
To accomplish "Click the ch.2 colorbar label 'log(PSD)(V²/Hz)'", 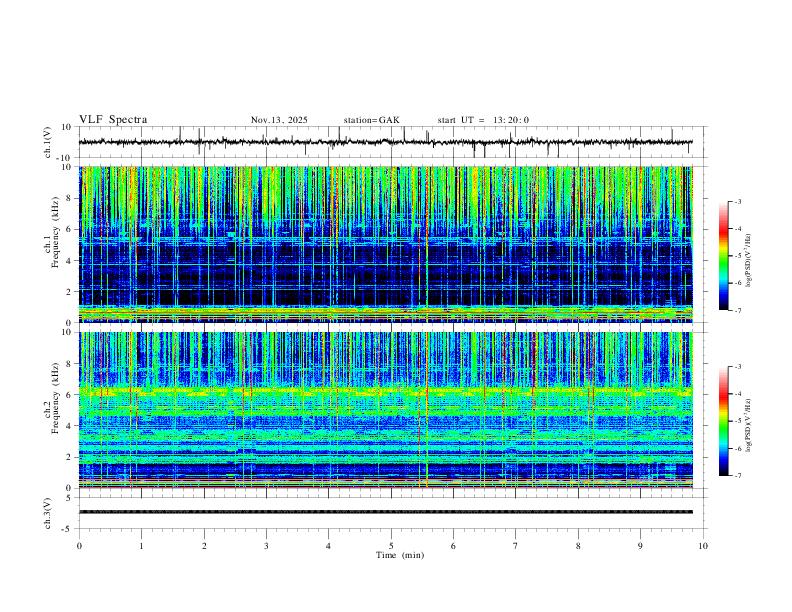I will coord(749,425).
